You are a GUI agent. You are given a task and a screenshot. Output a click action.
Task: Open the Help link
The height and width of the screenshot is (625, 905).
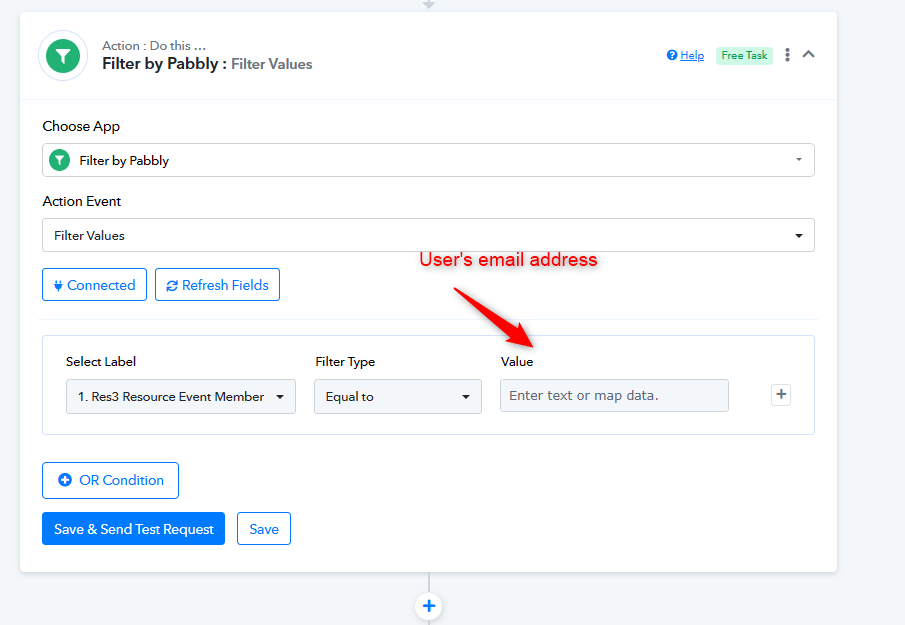[692, 55]
